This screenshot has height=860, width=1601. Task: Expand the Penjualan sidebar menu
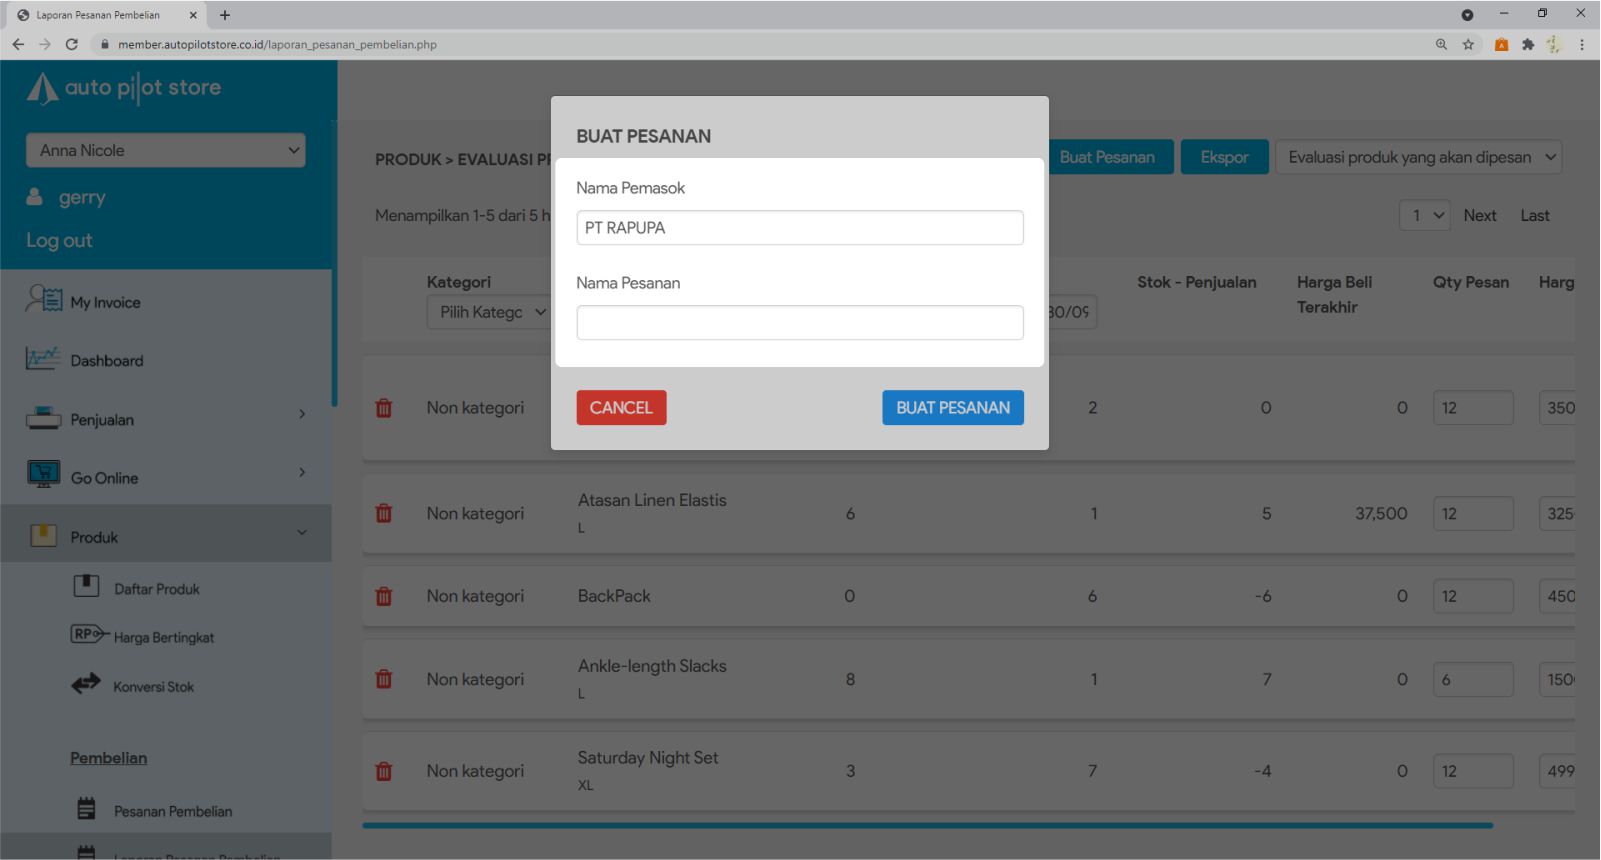[x=165, y=420]
